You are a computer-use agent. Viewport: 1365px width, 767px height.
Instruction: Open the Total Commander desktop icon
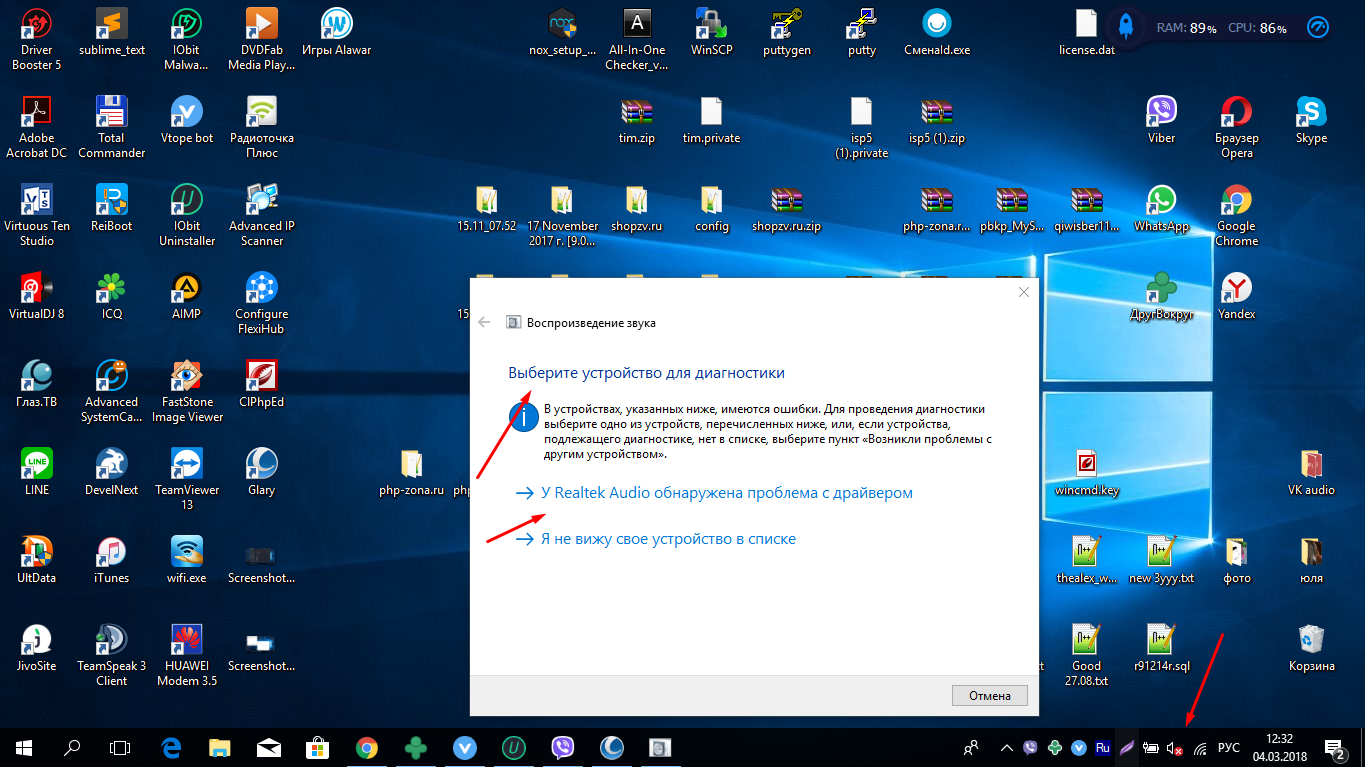111,127
